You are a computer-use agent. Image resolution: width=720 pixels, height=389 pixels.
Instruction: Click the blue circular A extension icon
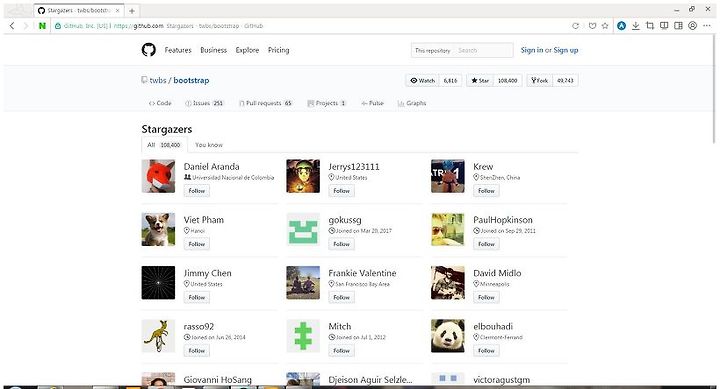621,26
